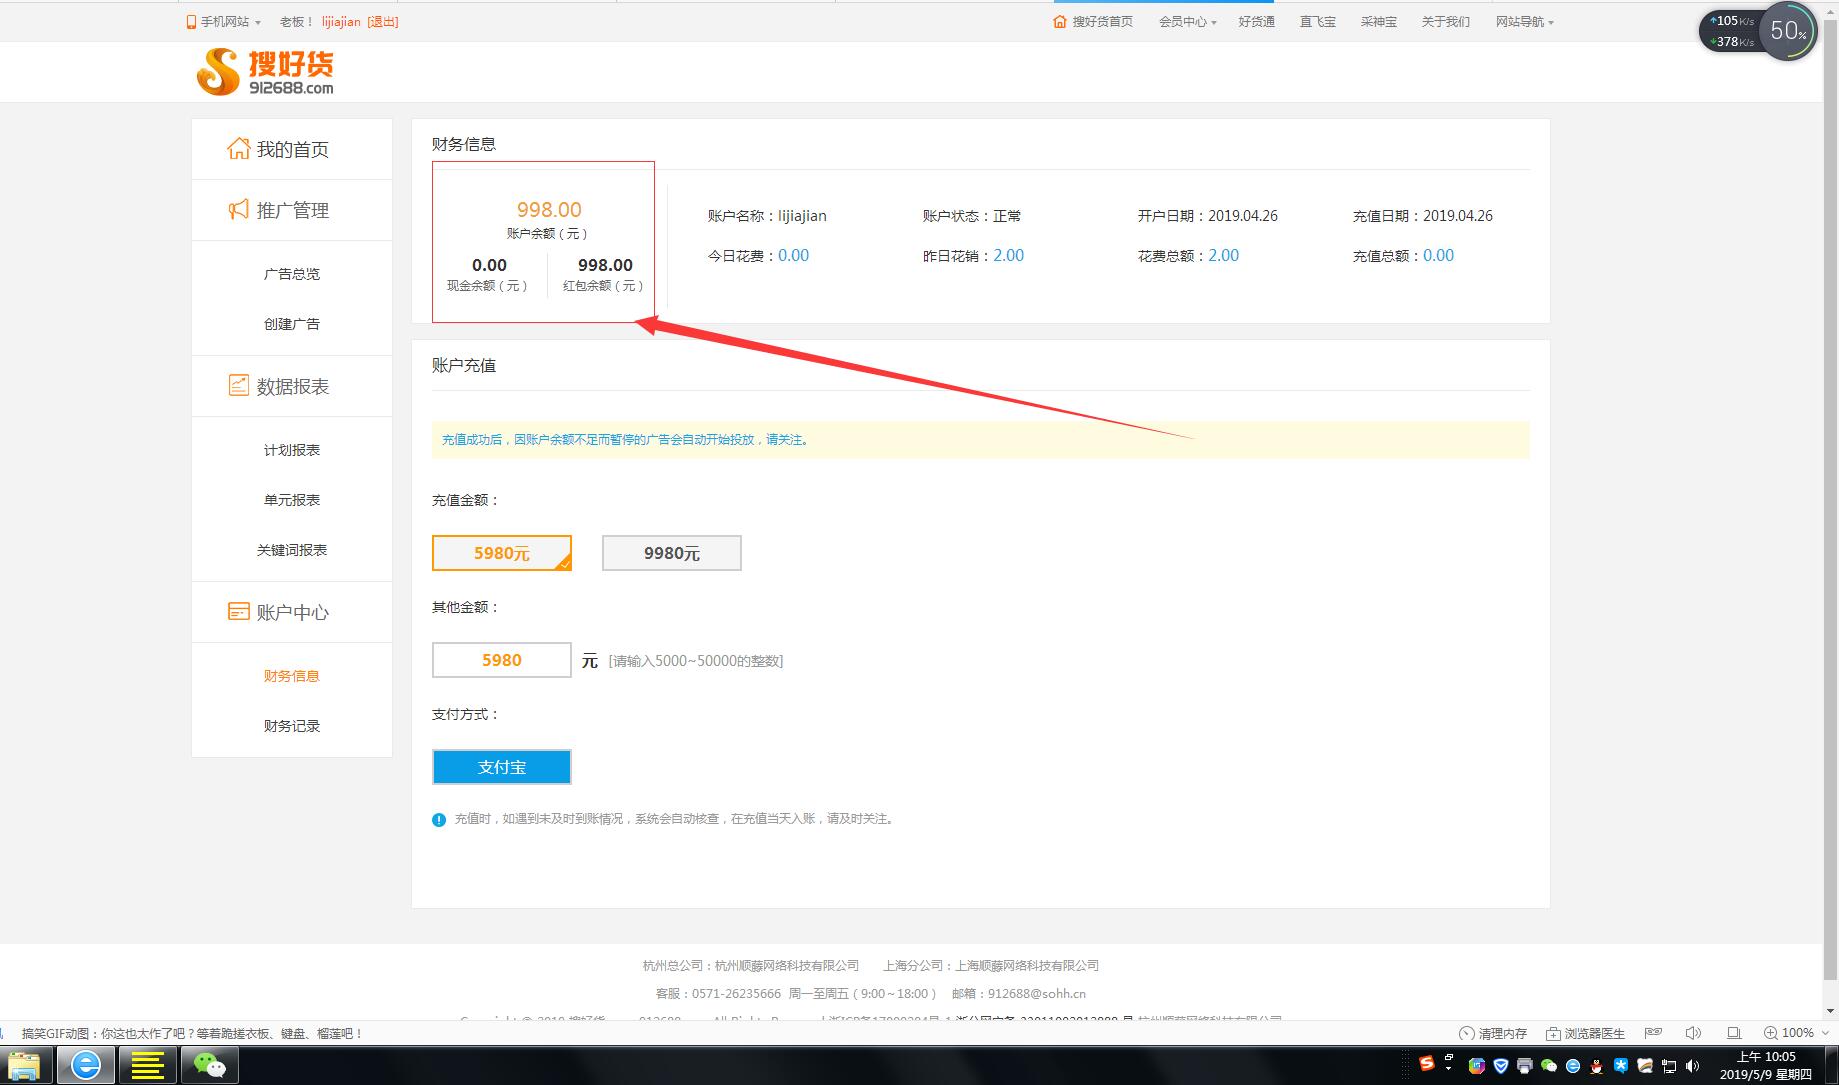Click the 搜好货 logo
1839x1085 pixels.
(x=265, y=72)
